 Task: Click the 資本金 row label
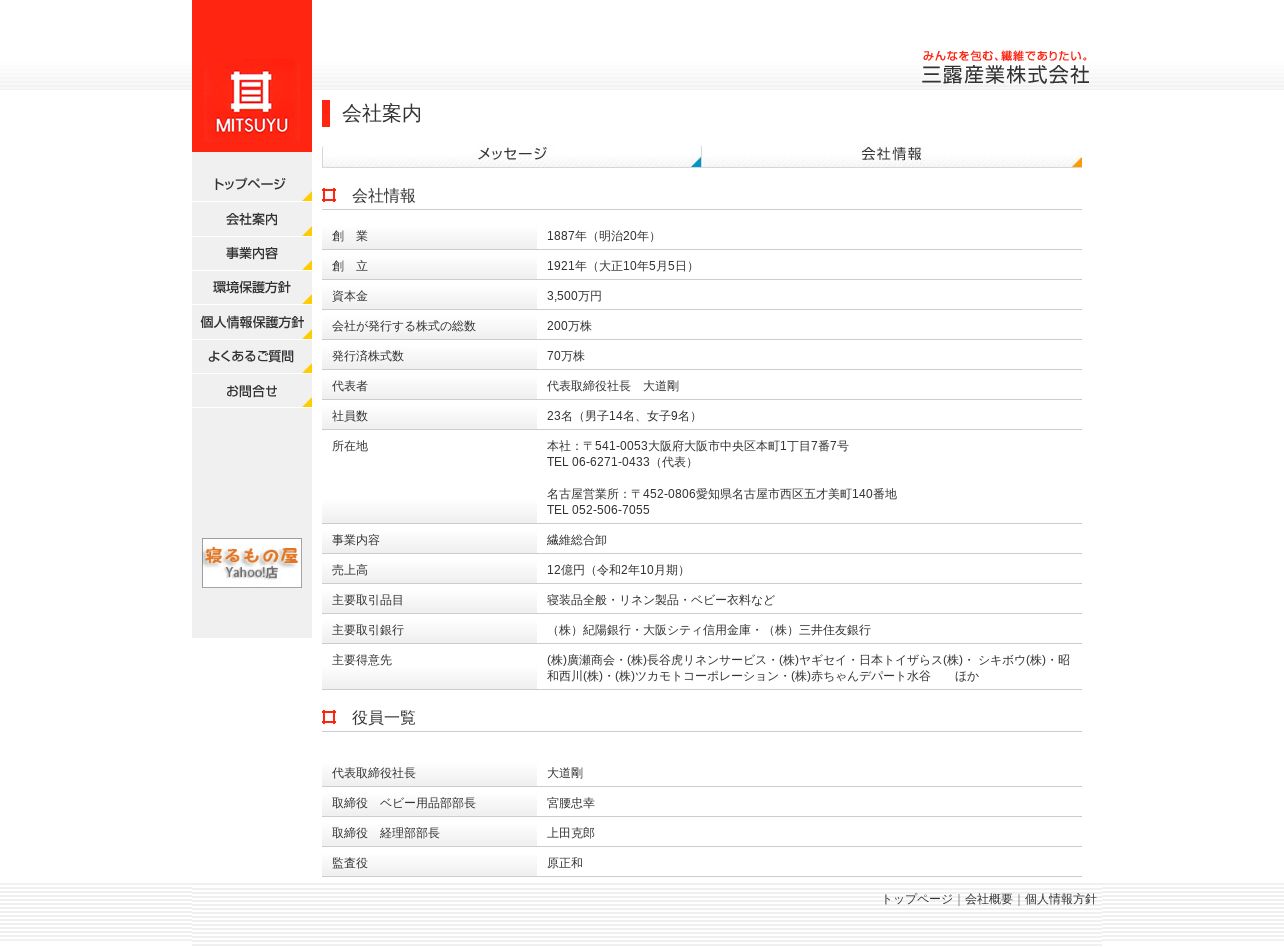point(350,296)
